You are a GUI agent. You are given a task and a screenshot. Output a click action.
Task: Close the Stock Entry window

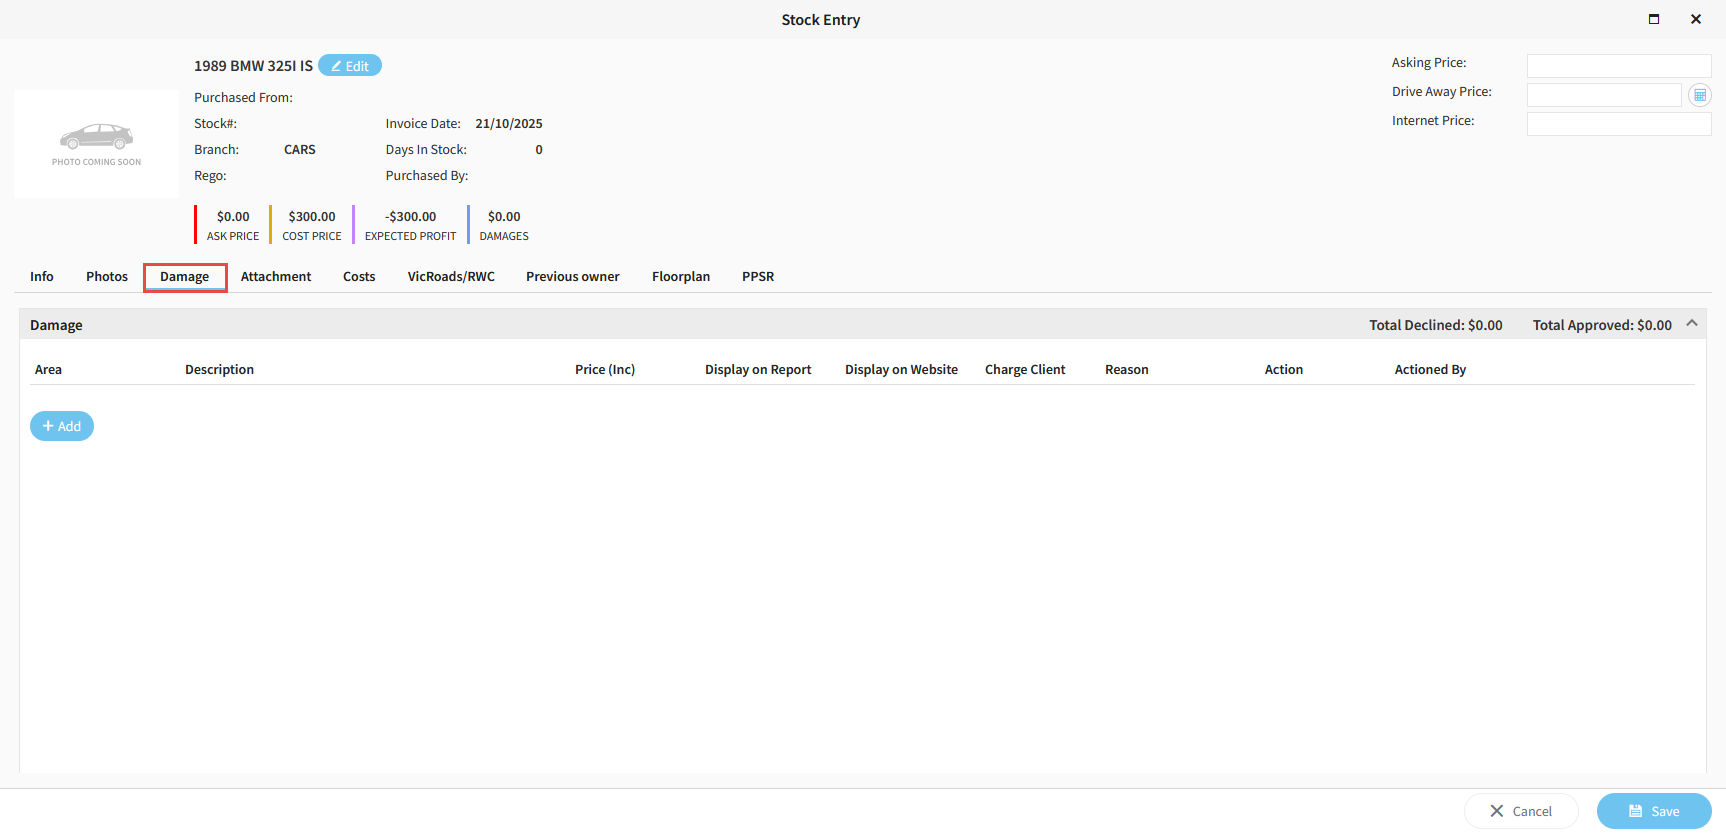(1696, 19)
